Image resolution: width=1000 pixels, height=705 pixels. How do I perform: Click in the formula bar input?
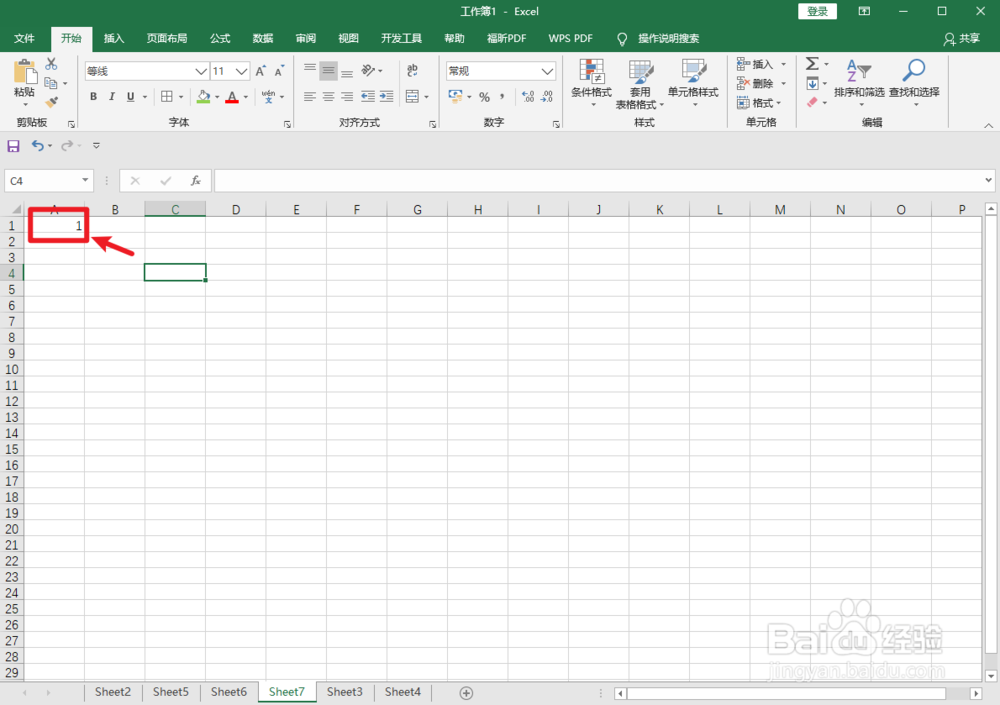click(599, 181)
